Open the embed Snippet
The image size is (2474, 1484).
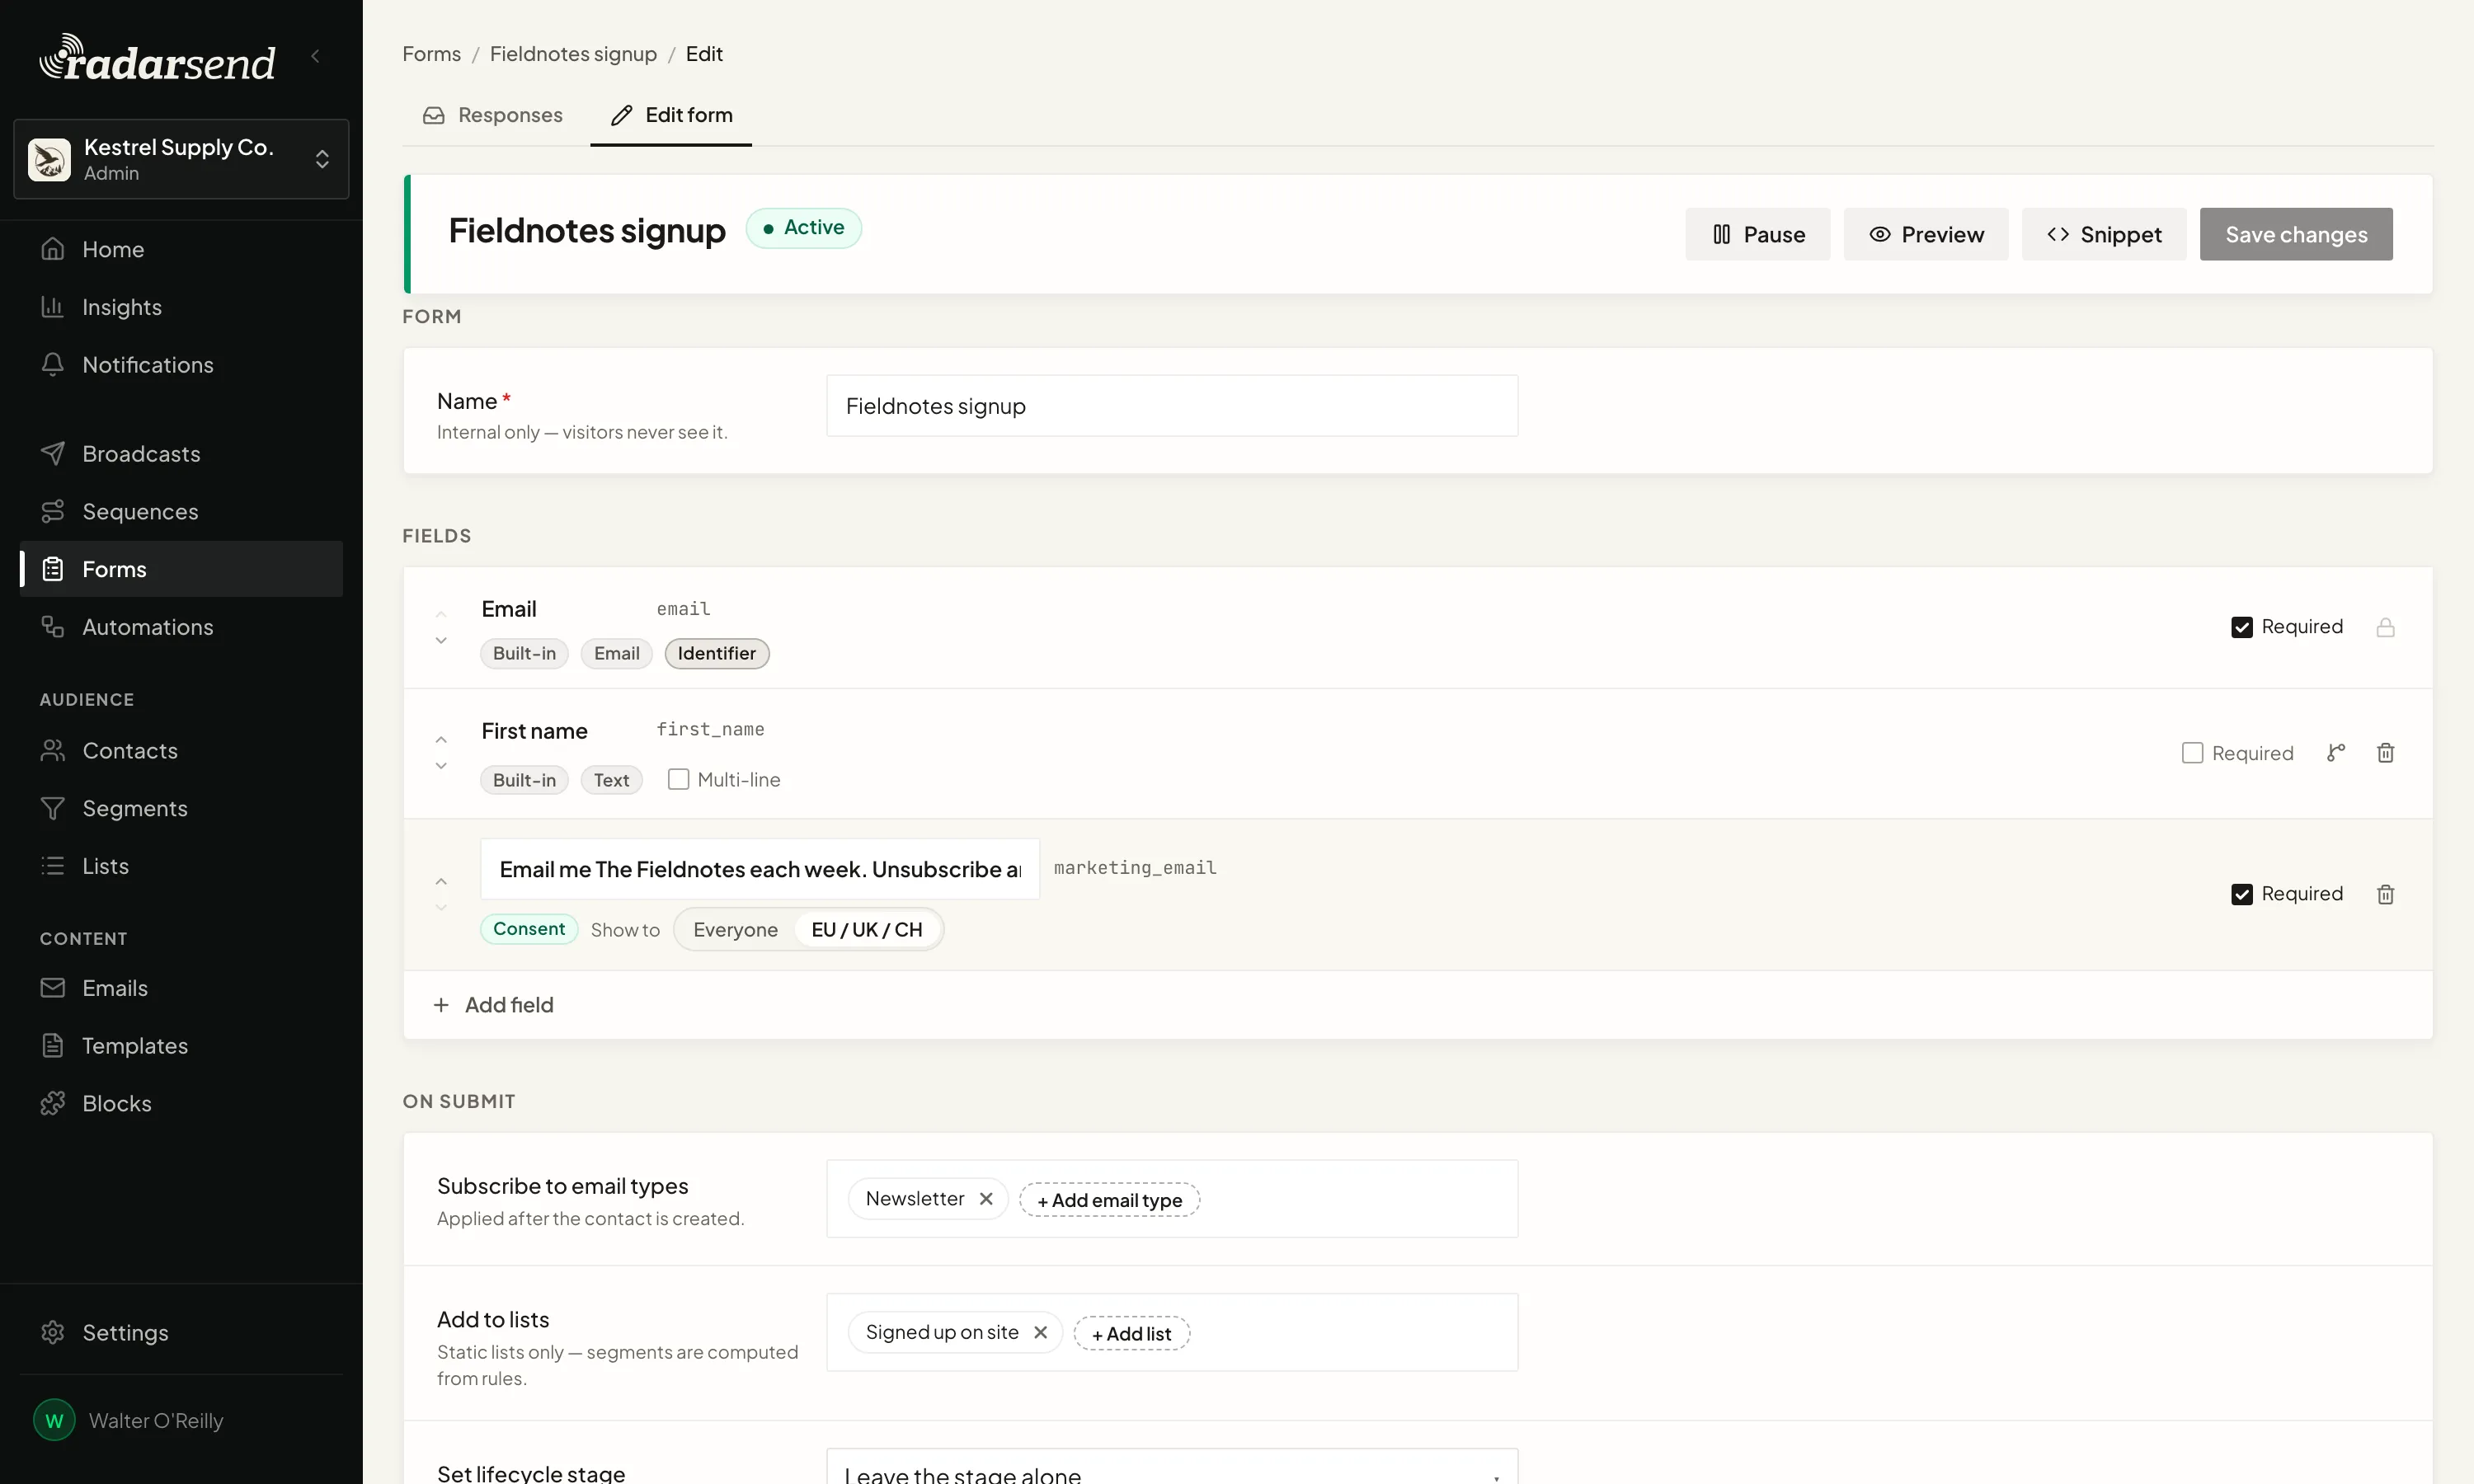tap(2104, 234)
